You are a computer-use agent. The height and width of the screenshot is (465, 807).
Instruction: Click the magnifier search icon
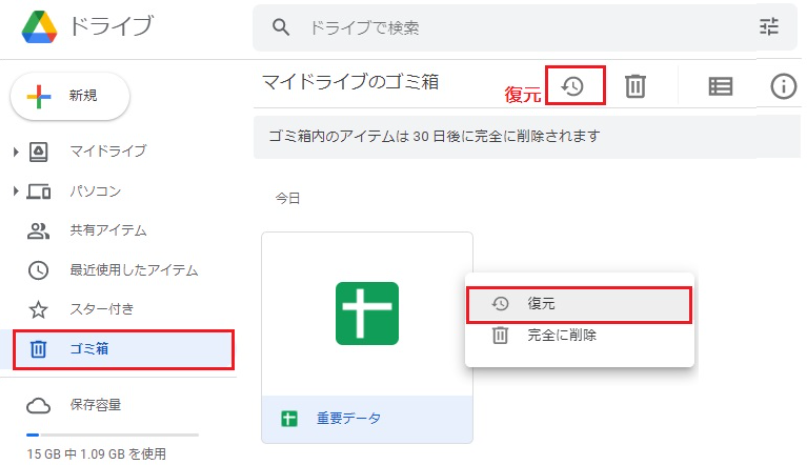coord(282,27)
